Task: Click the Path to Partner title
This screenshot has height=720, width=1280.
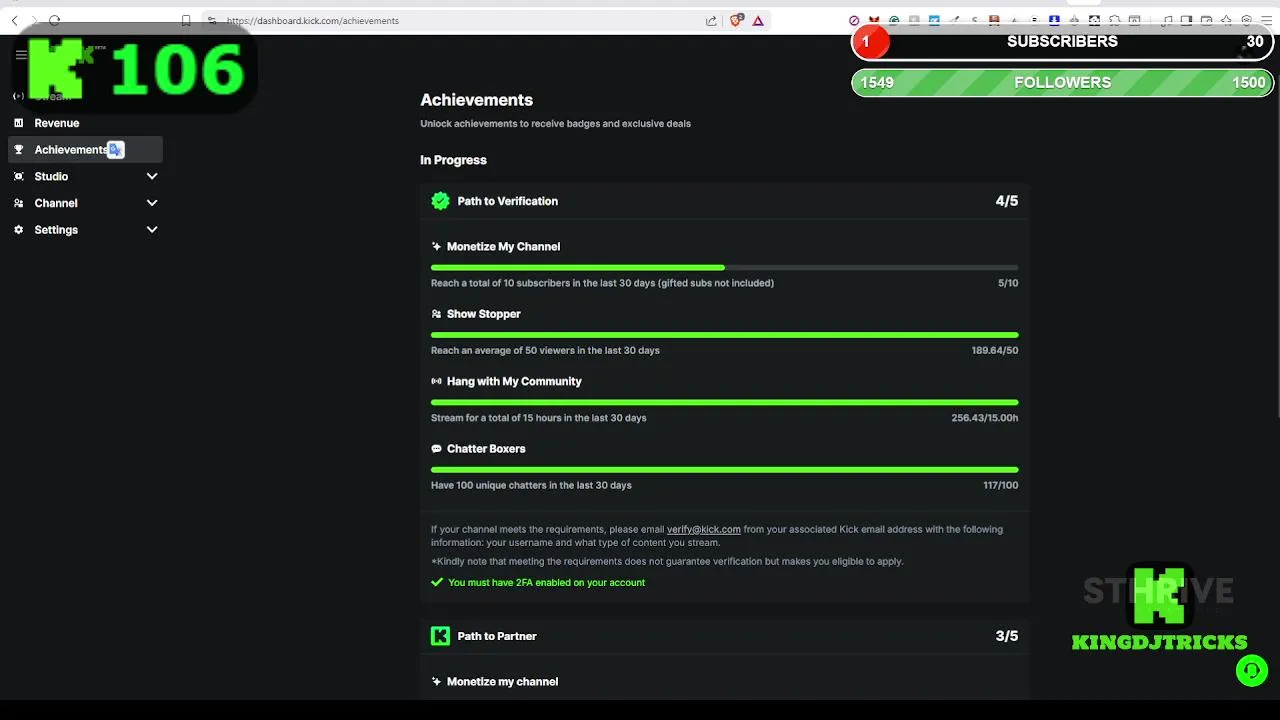Action: (497, 636)
